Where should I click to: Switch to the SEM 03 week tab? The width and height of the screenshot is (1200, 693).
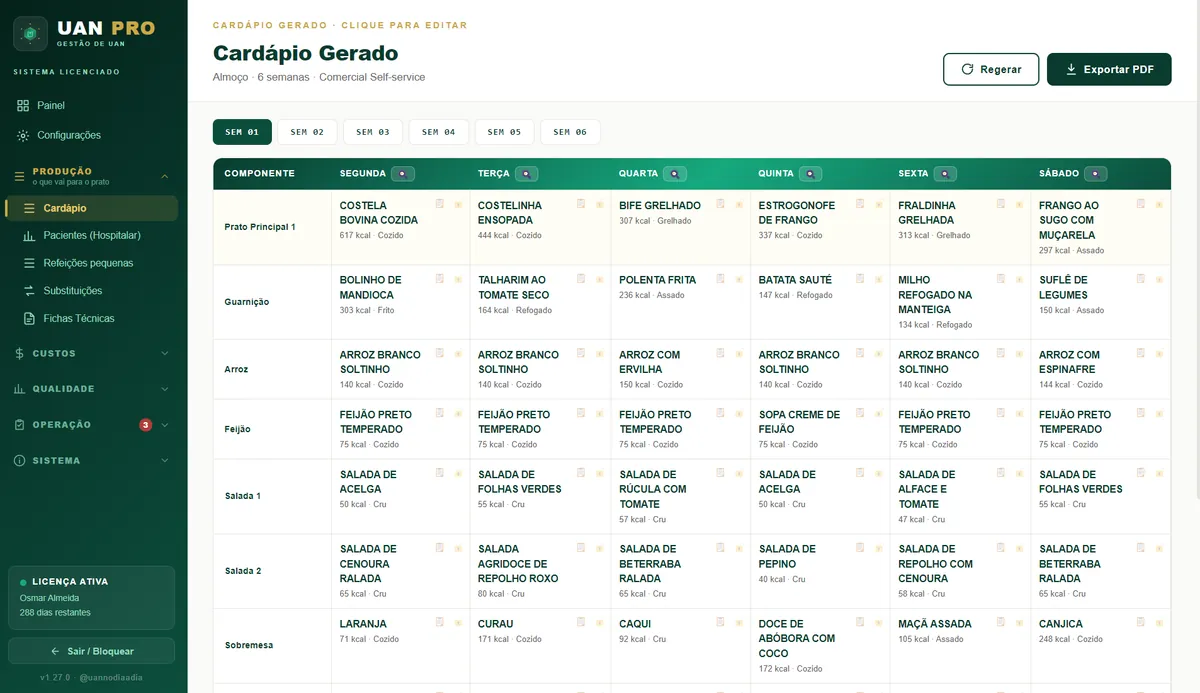pos(373,132)
